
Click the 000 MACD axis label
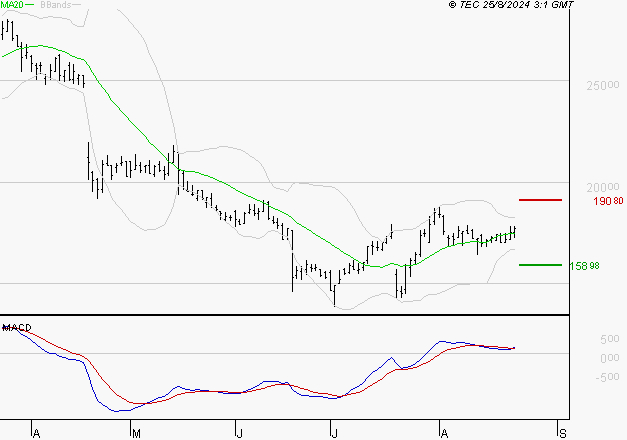tap(610, 358)
